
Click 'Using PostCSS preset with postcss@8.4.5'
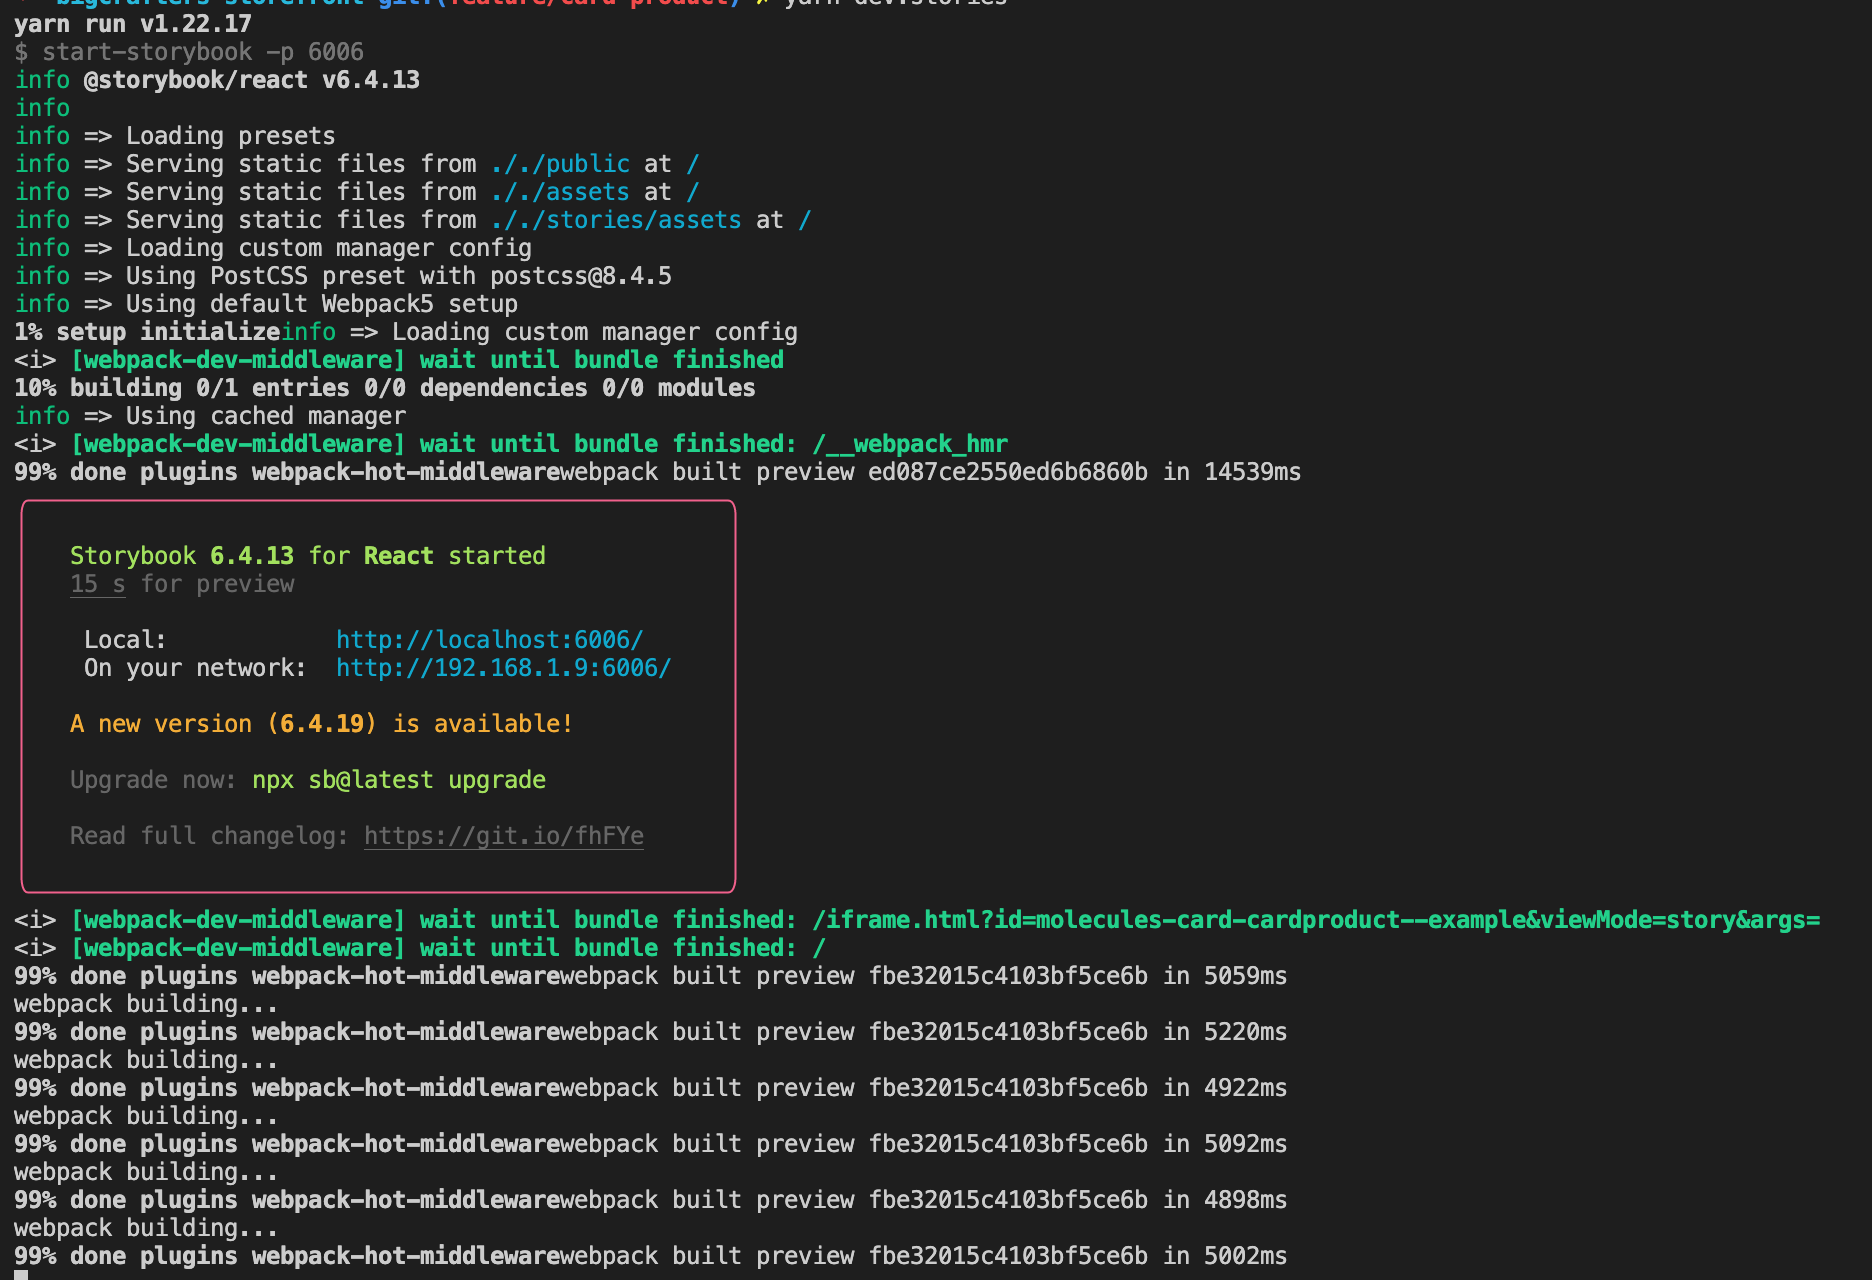(399, 276)
